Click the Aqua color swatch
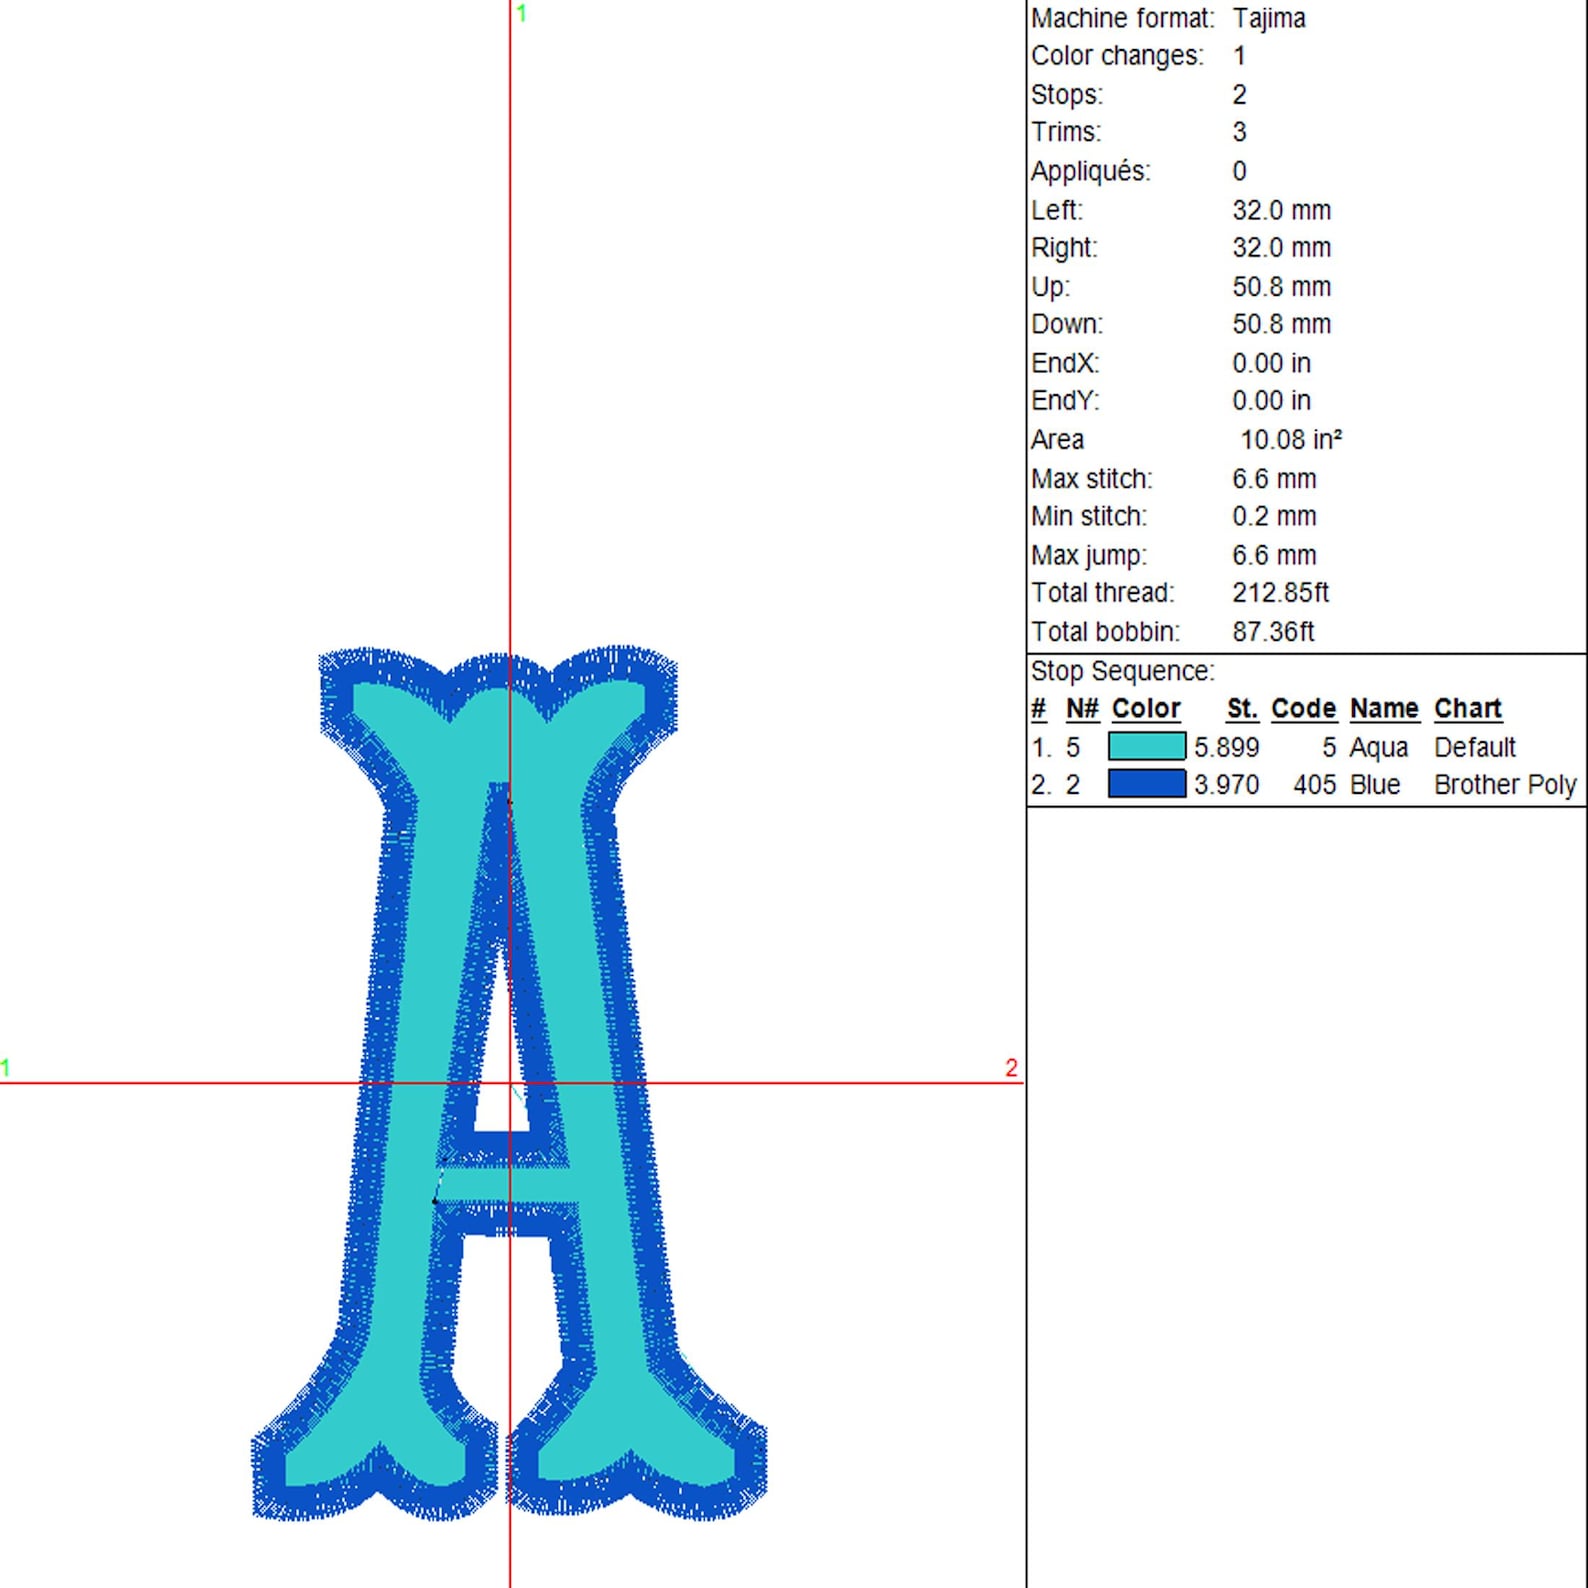Image resolution: width=1588 pixels, height=1588 pixels. 1146,746
